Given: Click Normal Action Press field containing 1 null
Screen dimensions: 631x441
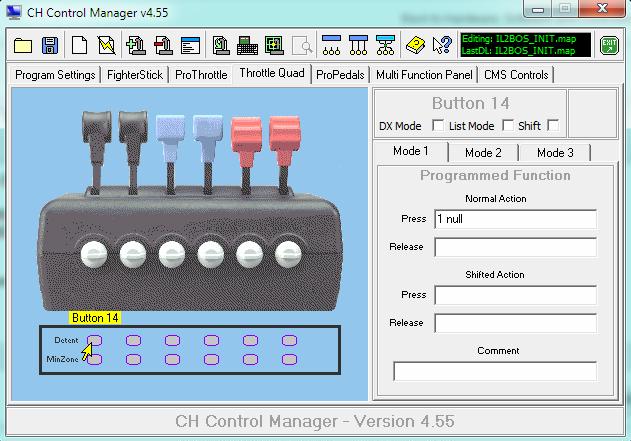Looking at the screenshot, I should coord(516,219).
